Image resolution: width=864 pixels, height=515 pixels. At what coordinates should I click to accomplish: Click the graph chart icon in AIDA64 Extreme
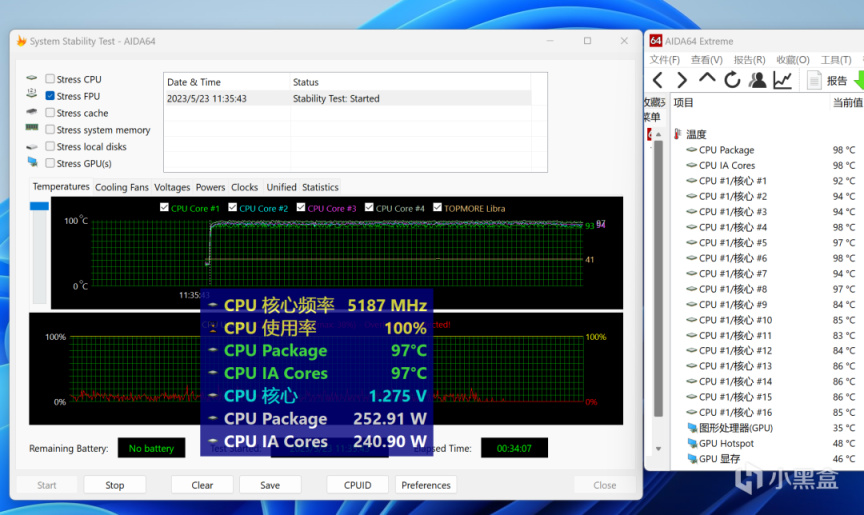(x=782, y=80)
